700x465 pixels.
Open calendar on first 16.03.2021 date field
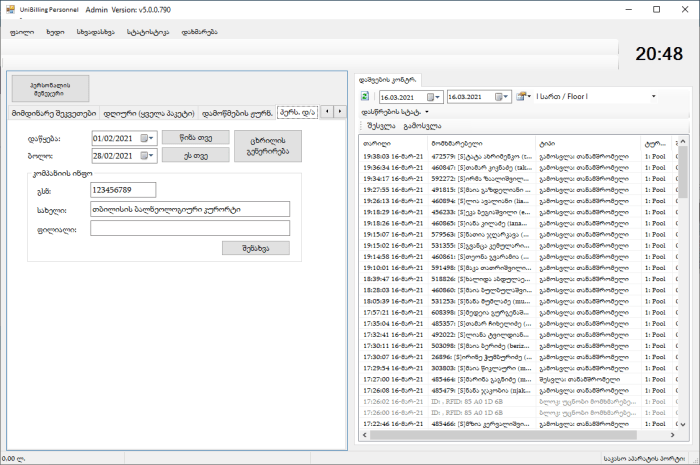[434, 97]
